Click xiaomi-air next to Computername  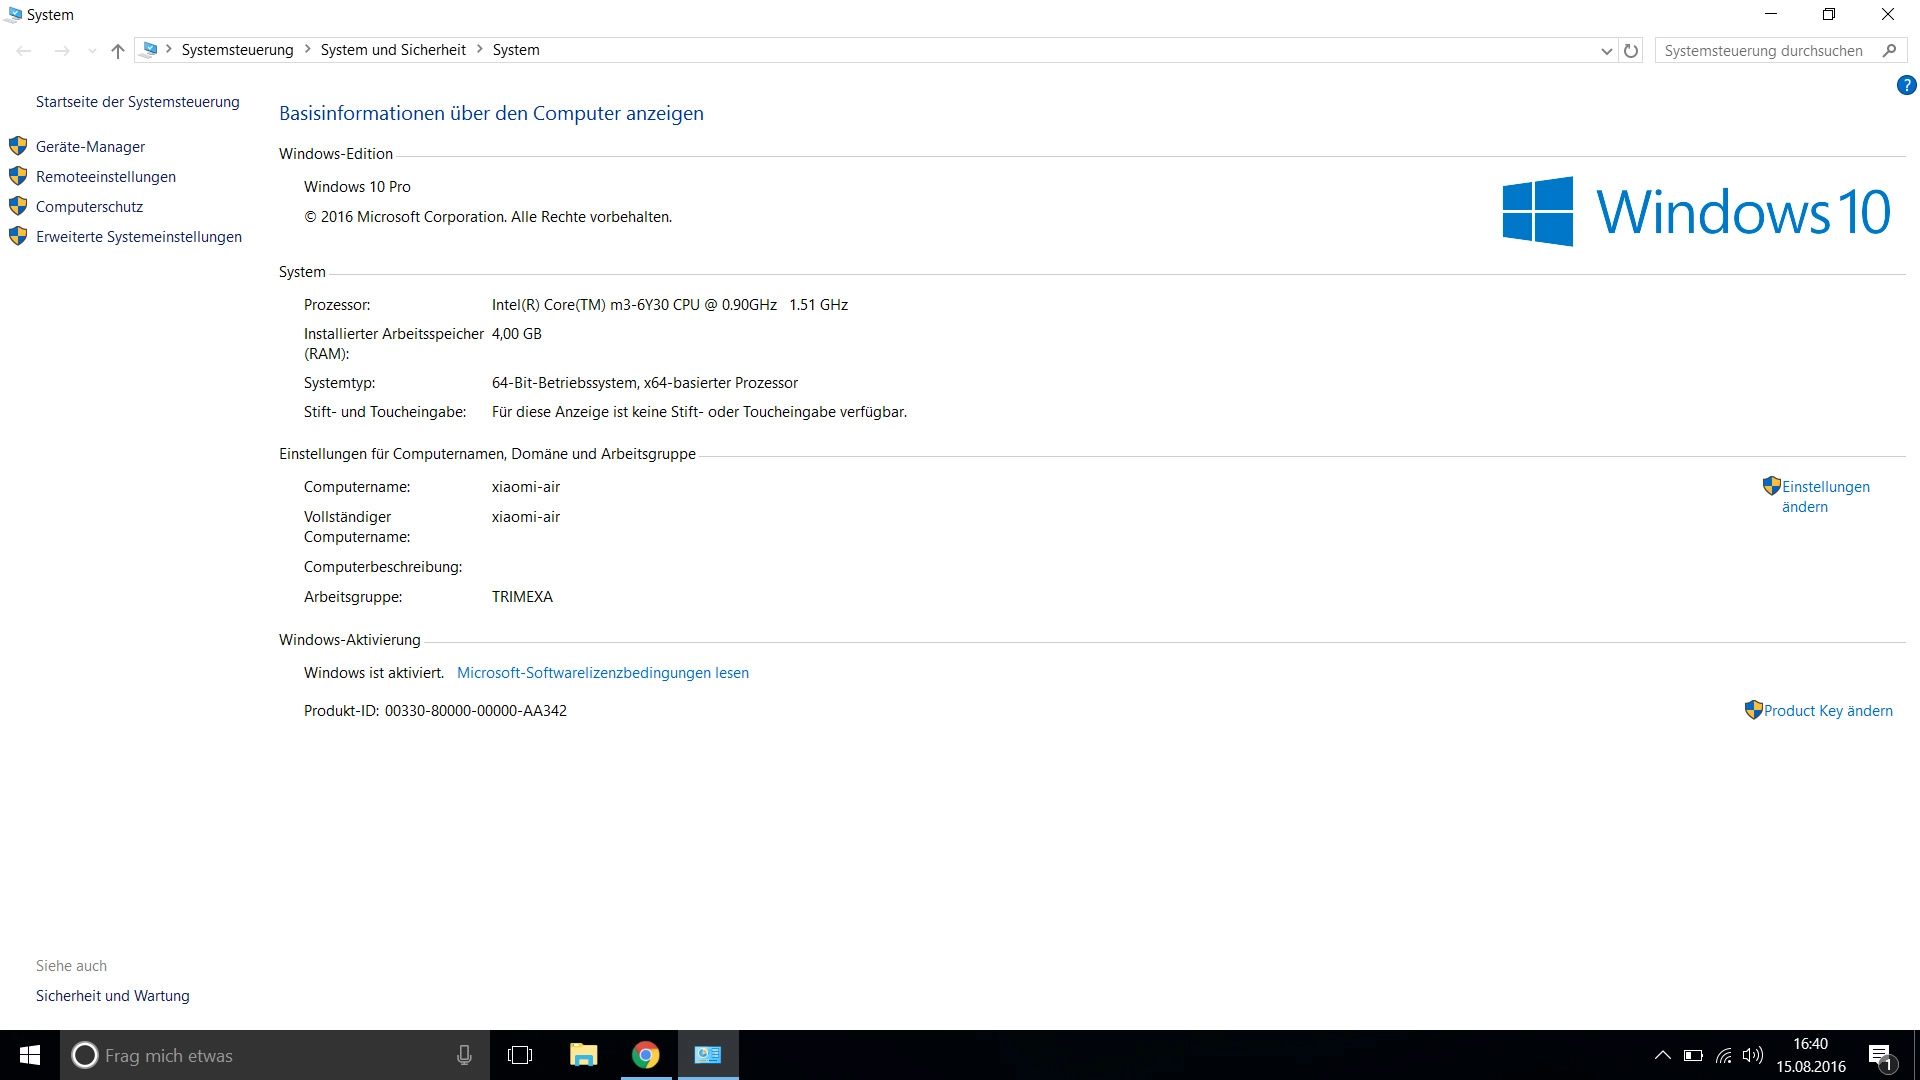pos(526,487)
